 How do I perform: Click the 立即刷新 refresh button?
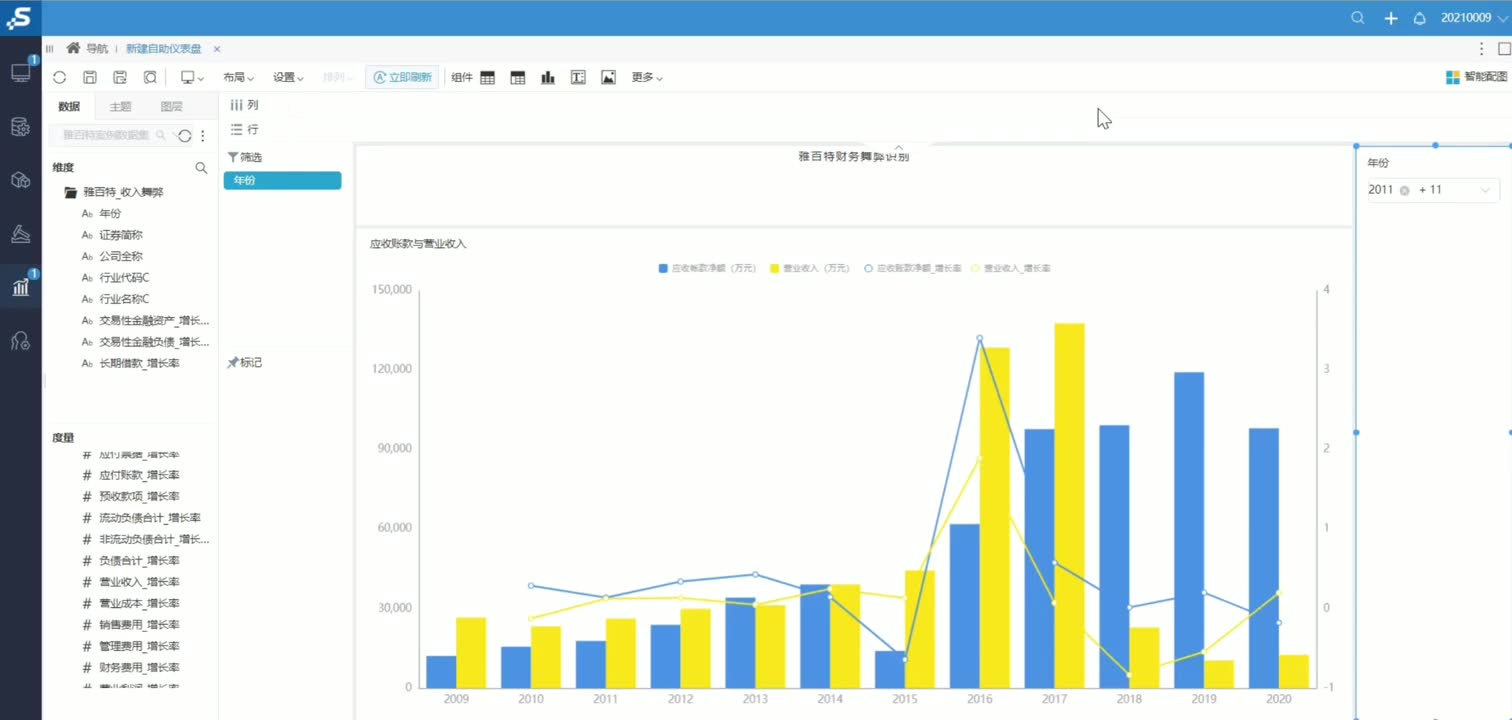click(402, 77)
